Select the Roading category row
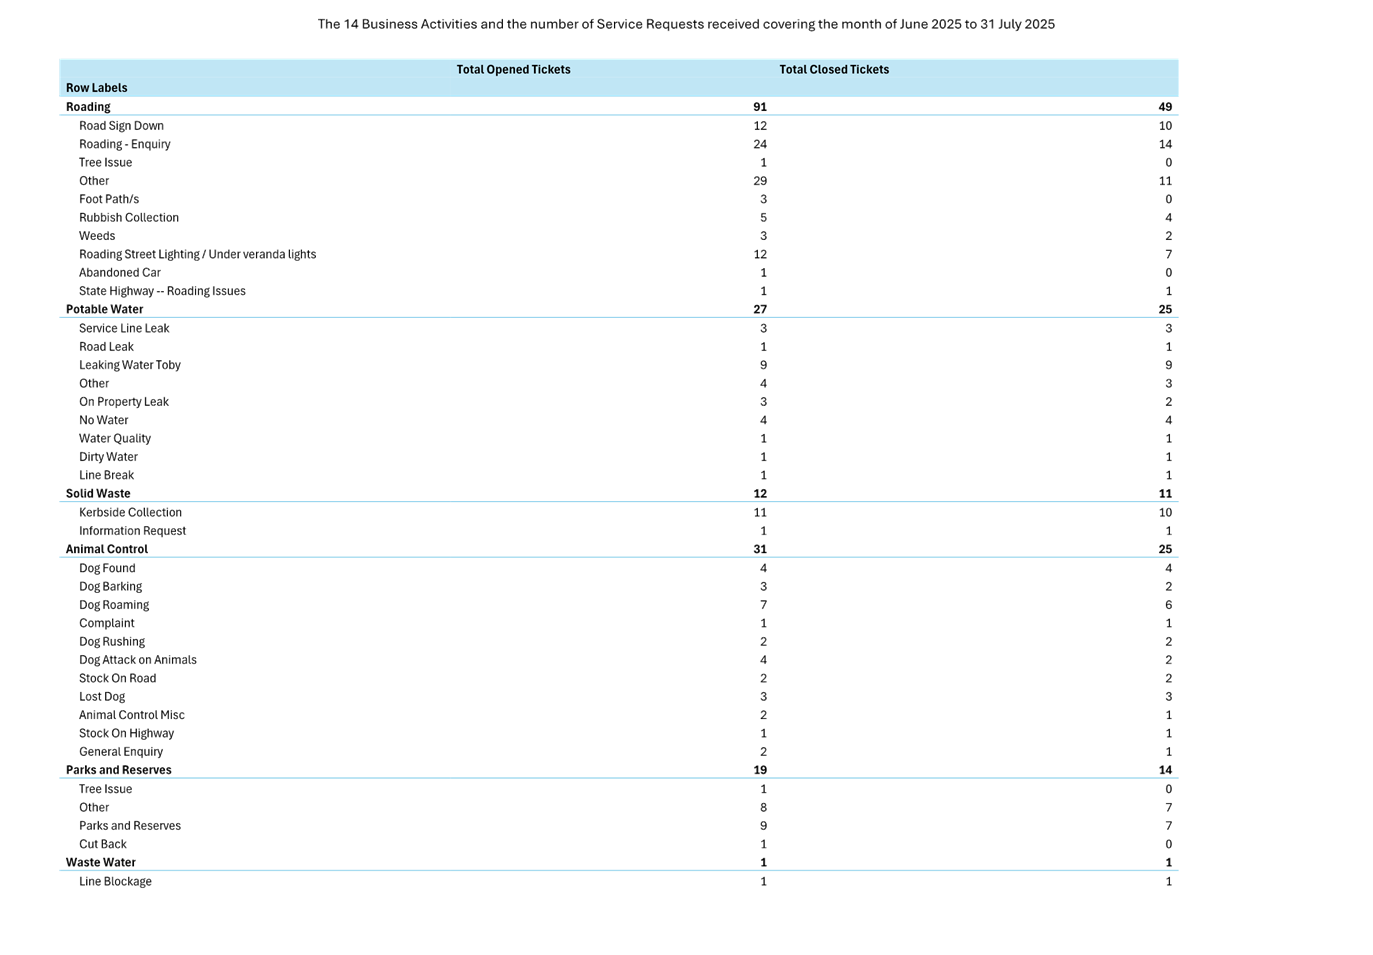This screenshot has height=955, width=1373. (88, 107)
